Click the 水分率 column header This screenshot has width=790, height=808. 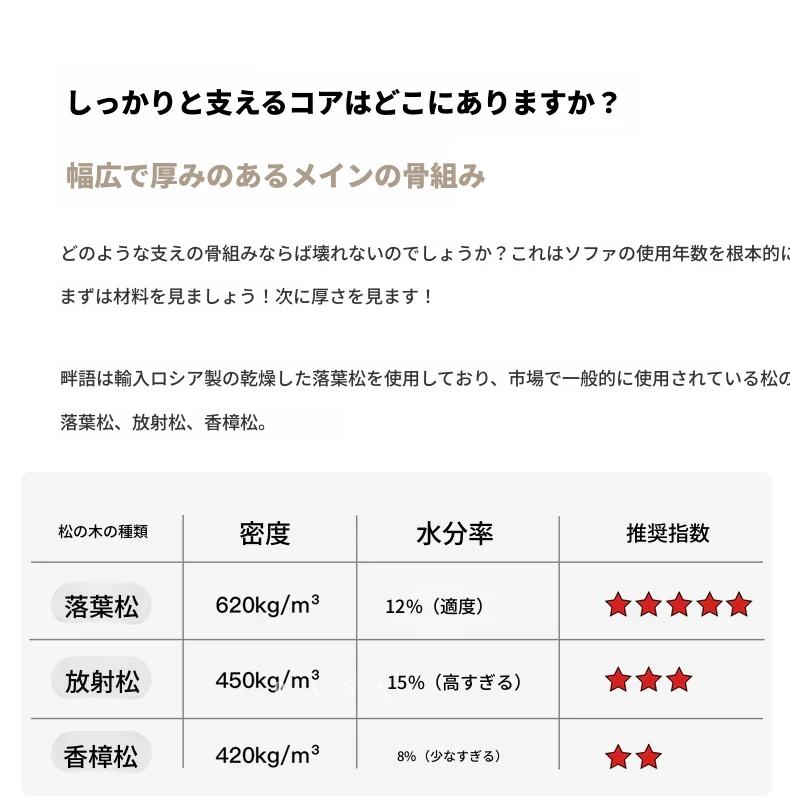coord(454,533)
